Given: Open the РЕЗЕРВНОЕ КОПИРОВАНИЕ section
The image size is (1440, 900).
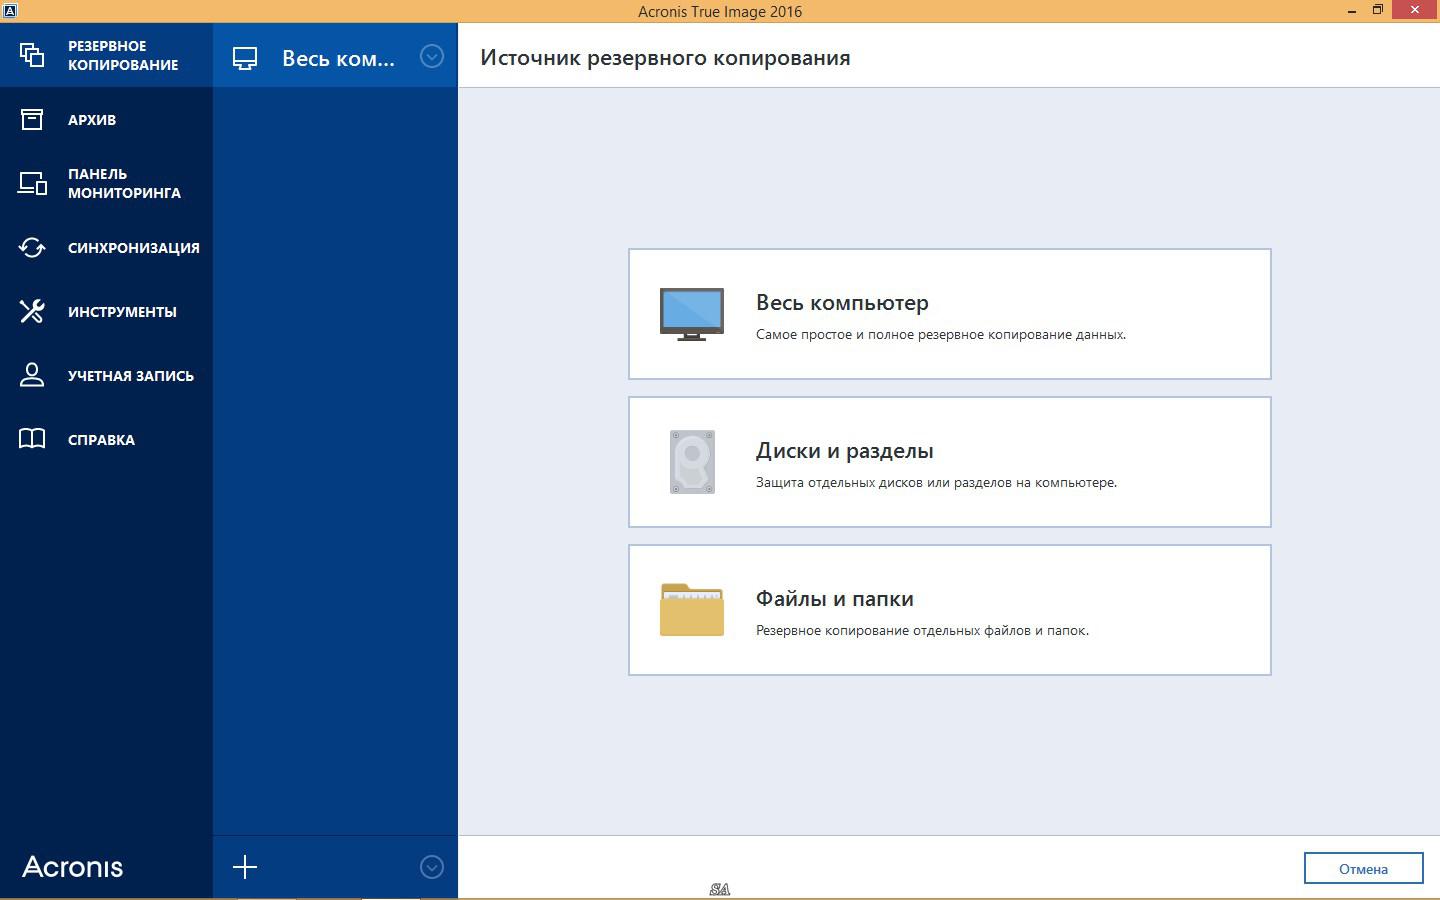Looking at the screenshot, I should pos(106,55).
